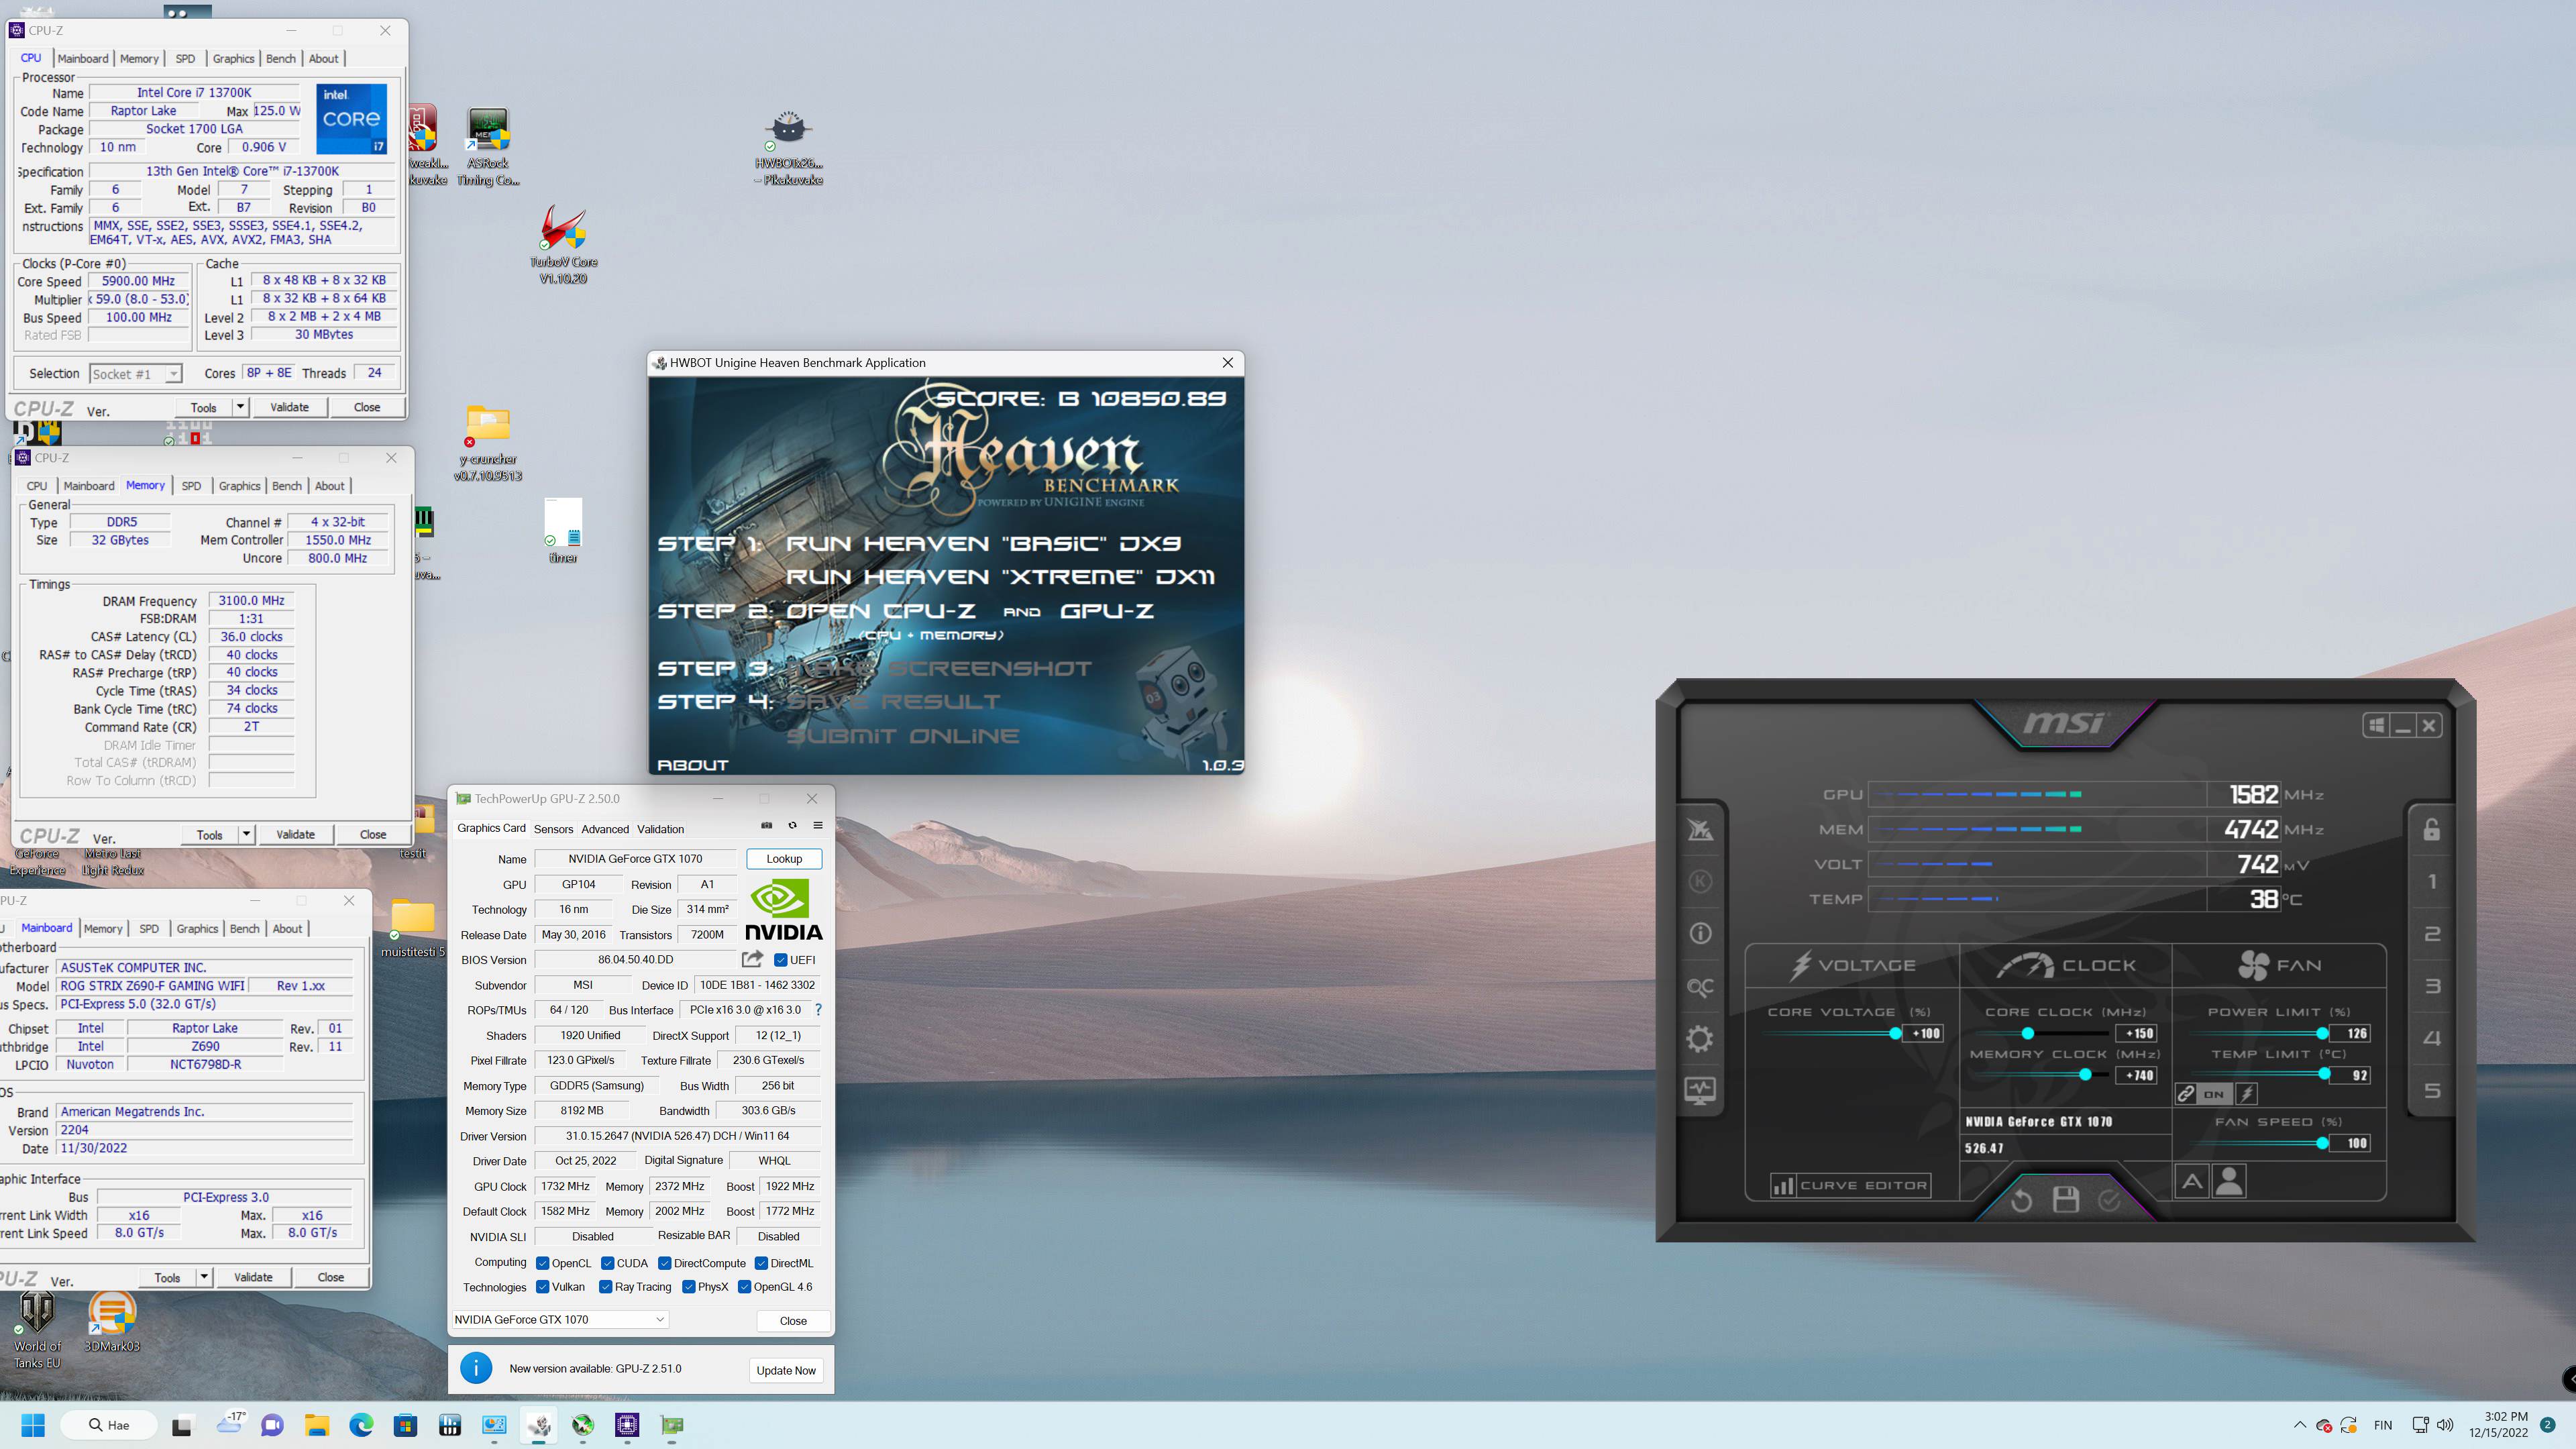Viewport: 2576px width, 1449px height.
Task: Click the MSI dragon logo sidebar icon
Action: pos(1700,829)
